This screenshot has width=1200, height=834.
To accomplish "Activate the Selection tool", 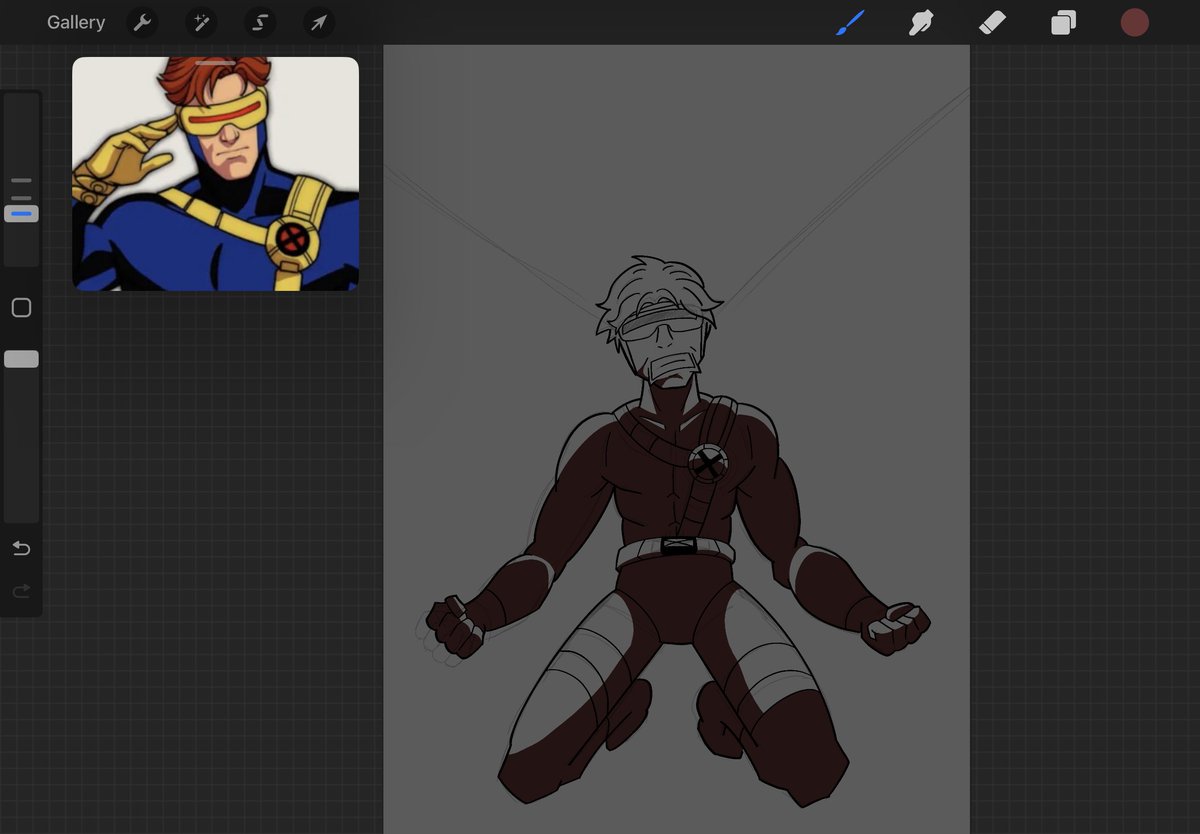I will (x=260, y=22).
